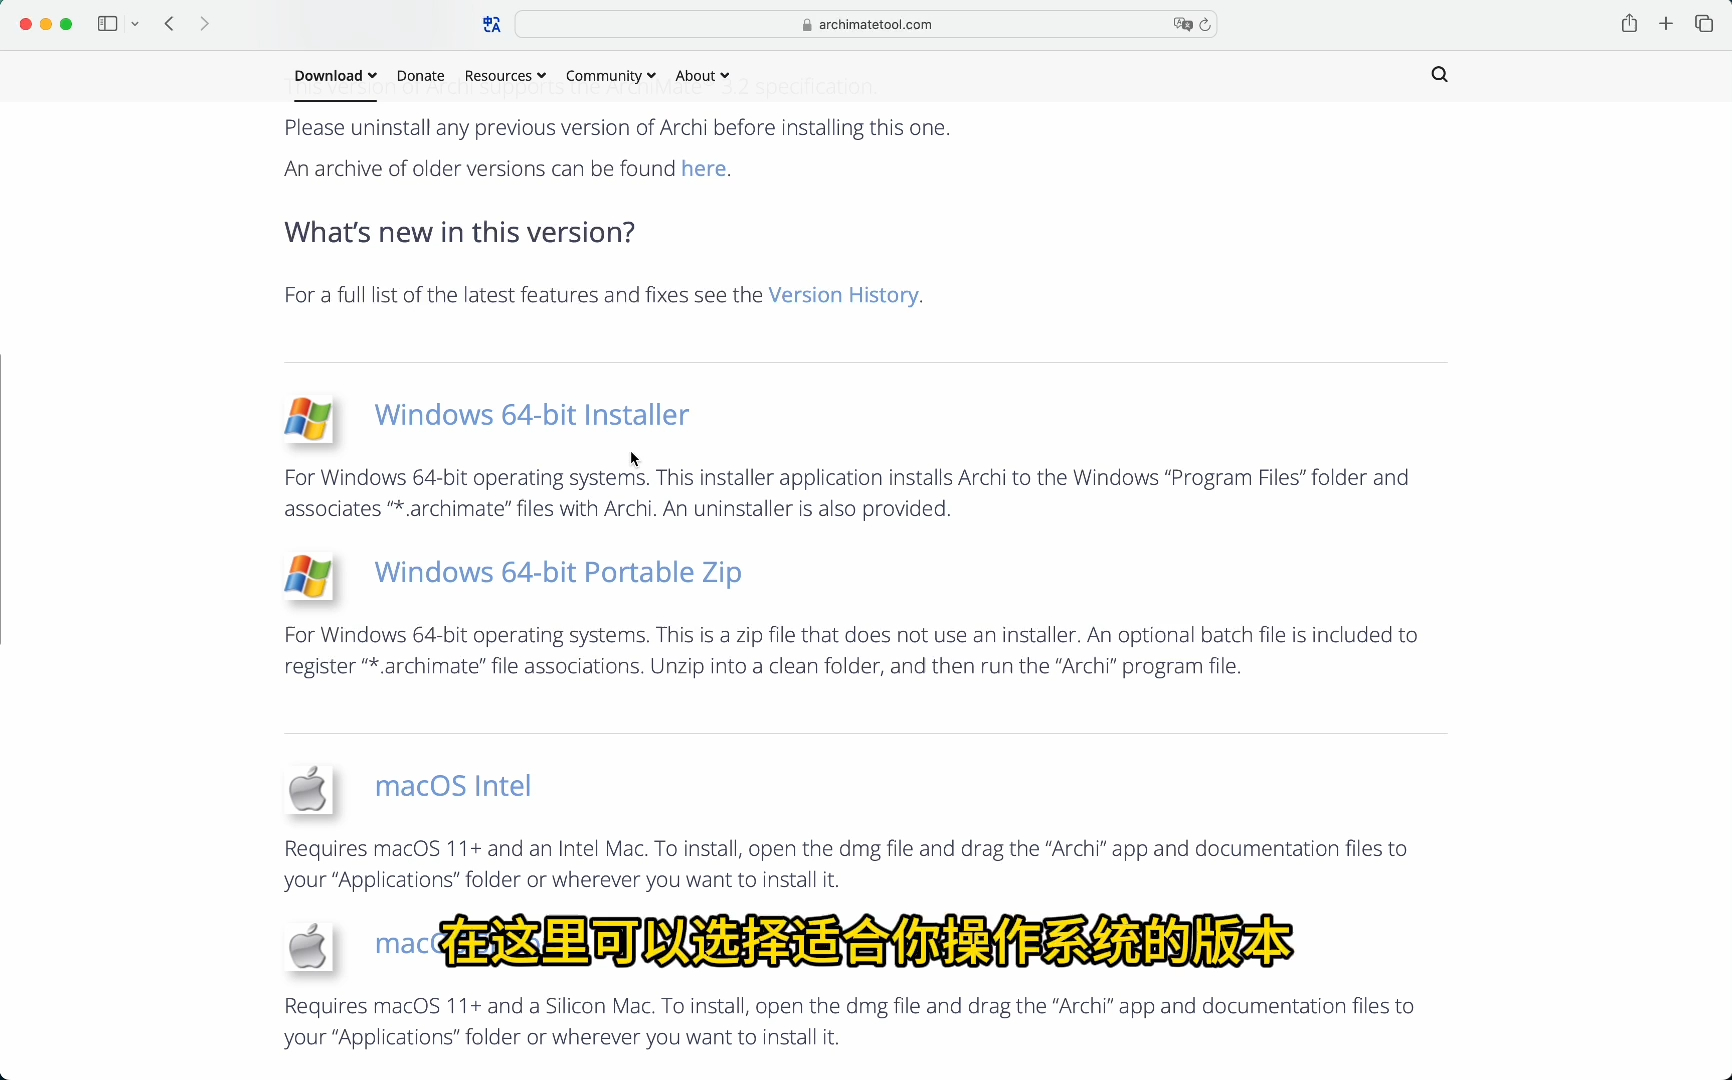Screen dimensions: 1732x1080
Task: Click the translate icon left of address bar
Action: click(492, 25)
